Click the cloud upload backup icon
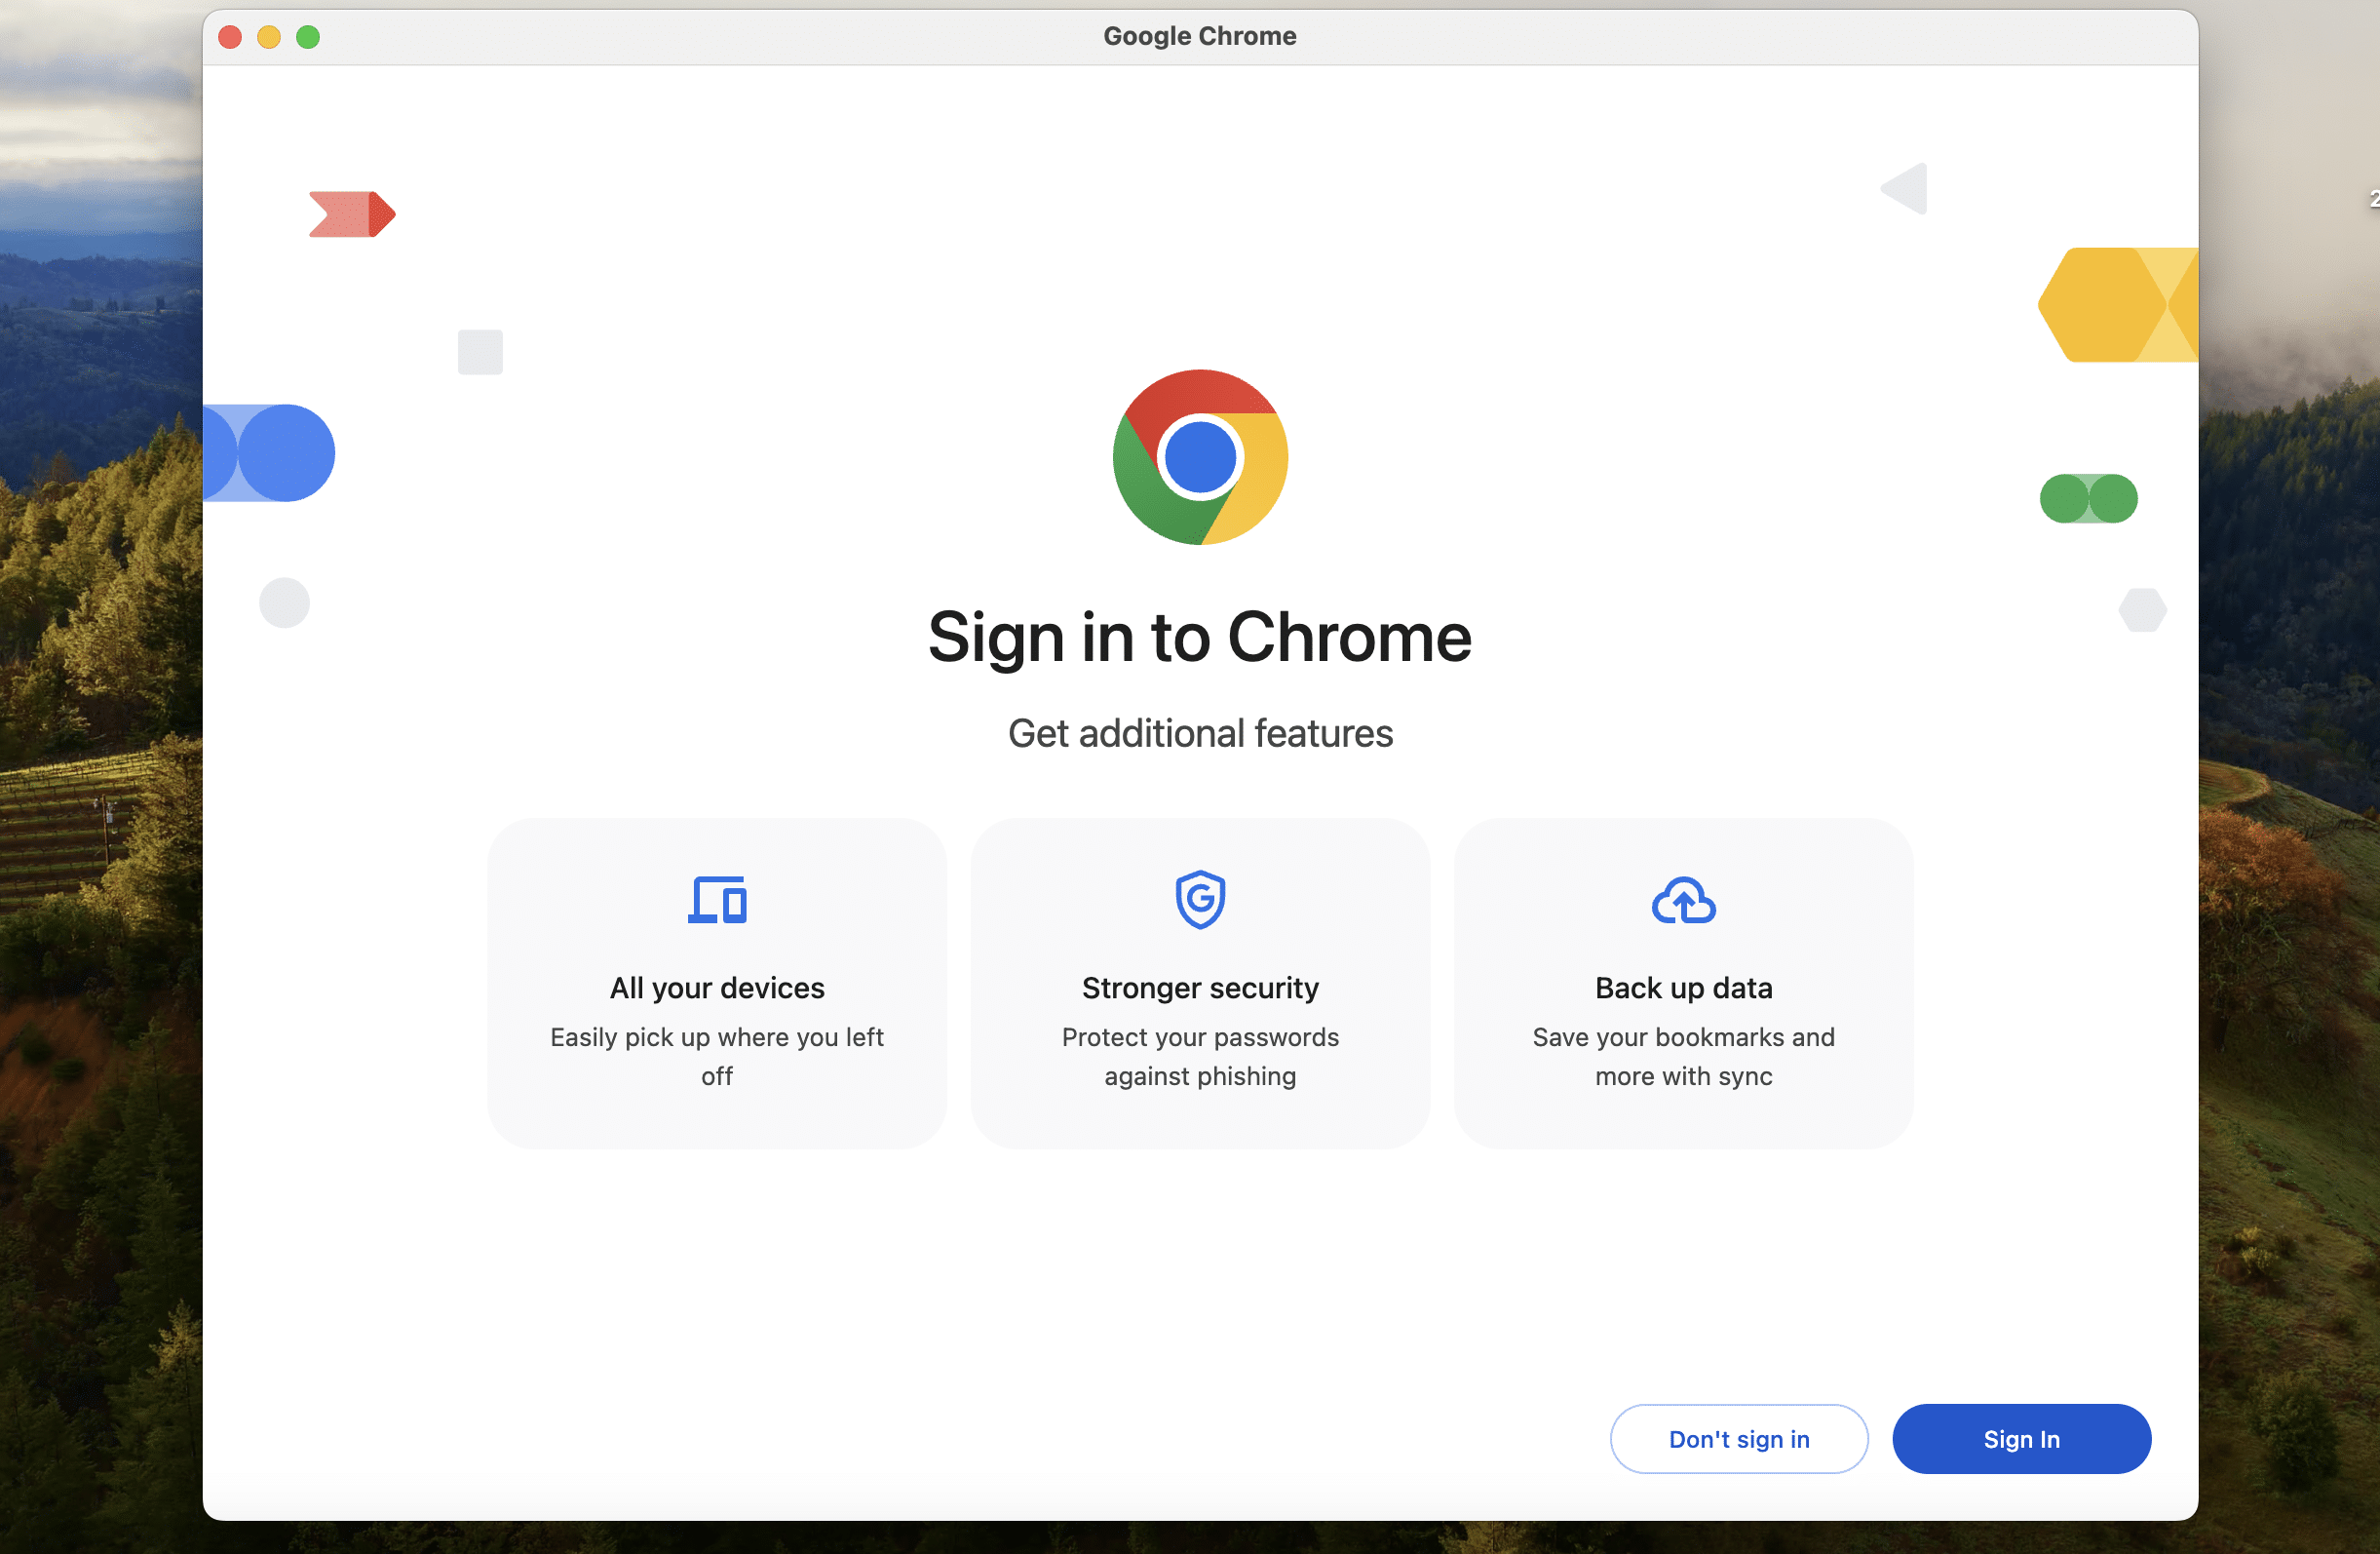 click(x=1683, y=901)
